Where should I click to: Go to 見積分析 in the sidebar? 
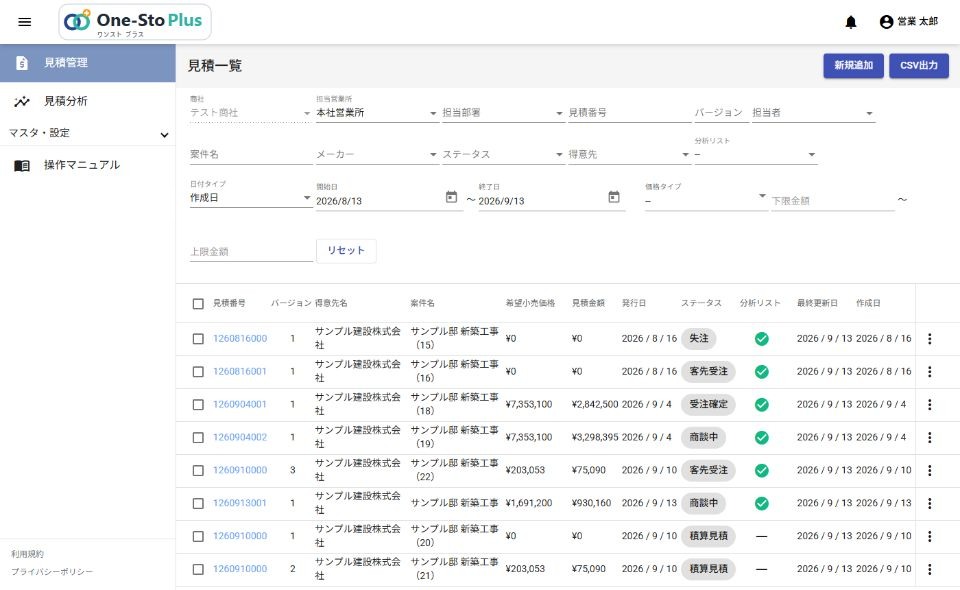click(88, 102)
